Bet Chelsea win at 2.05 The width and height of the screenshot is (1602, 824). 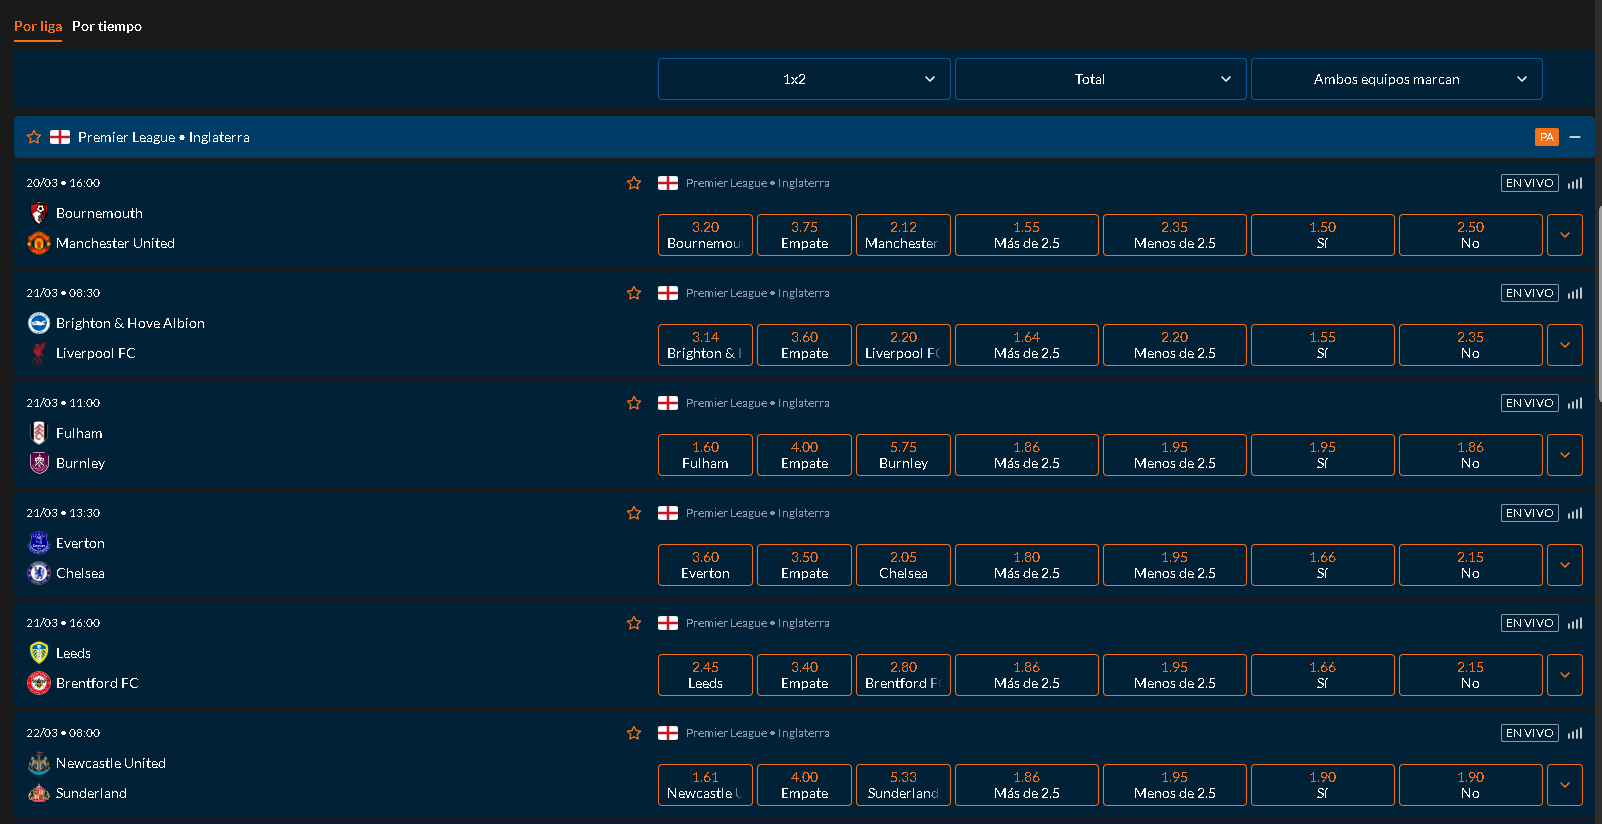(903, 565)
